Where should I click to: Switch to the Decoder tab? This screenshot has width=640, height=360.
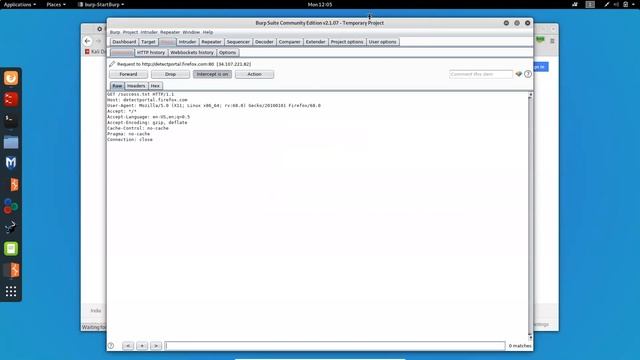click(x=264, y=42)
